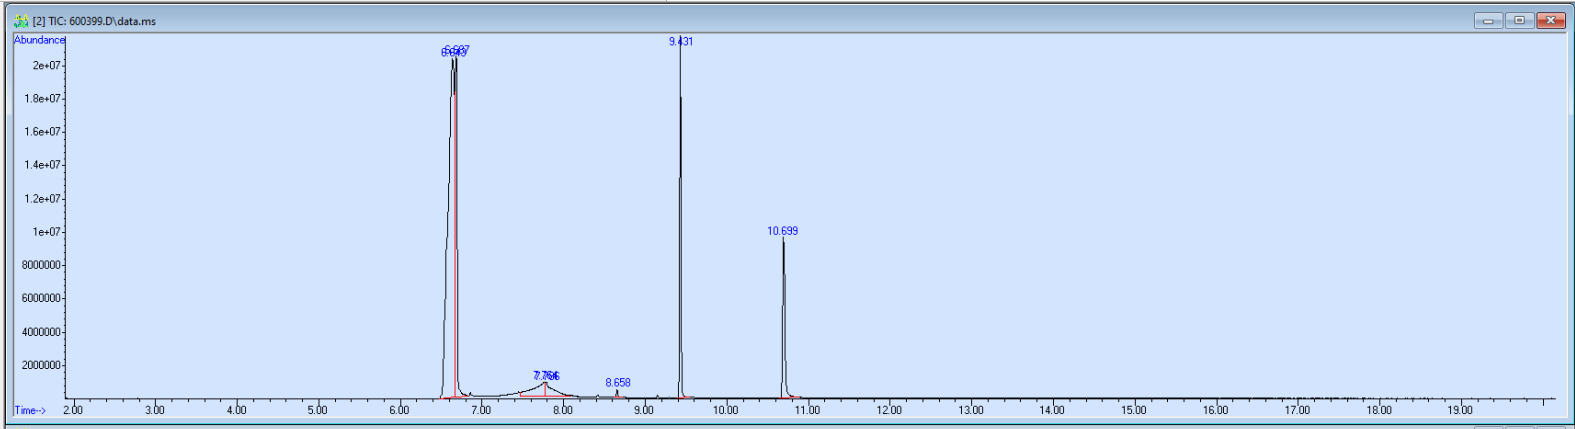Minimize the TIC data.ms window
This screenshot has width=1575, height=429.
tap(1488, 20)
